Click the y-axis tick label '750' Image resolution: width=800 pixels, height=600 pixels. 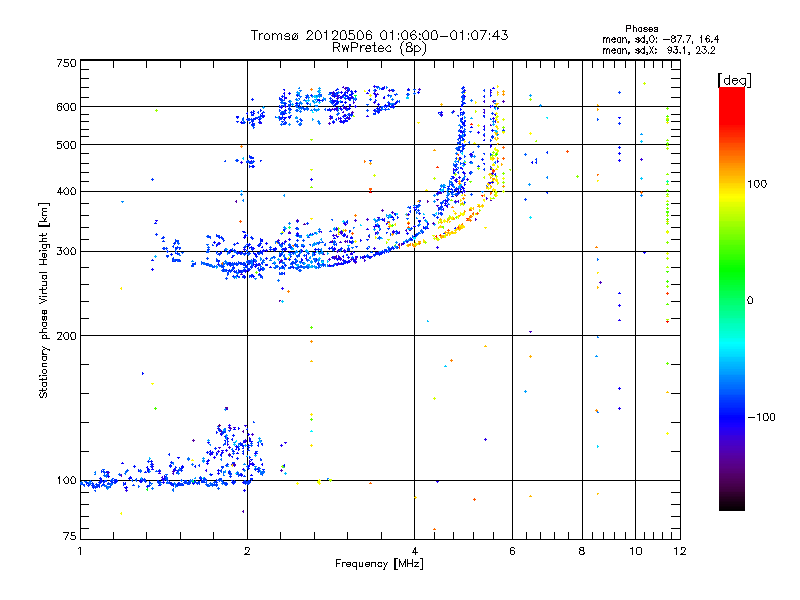pos(66,63)
